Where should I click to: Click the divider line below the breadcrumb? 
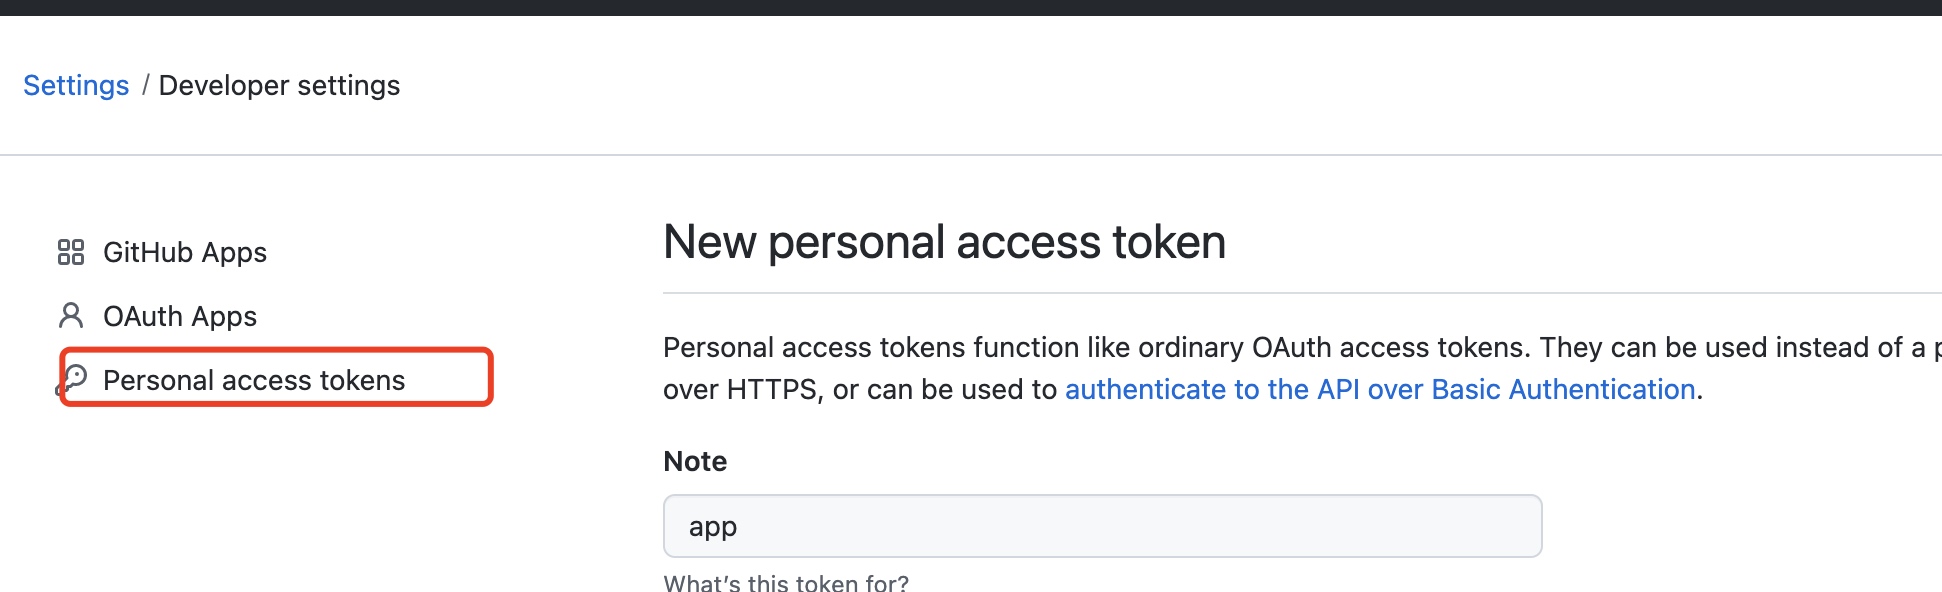(x=970, y=155)
